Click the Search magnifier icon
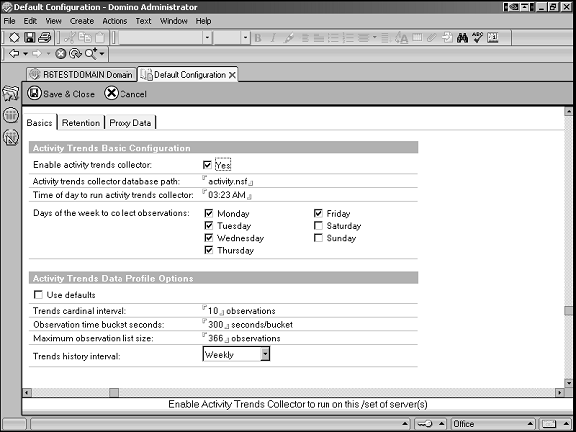The width and height of the screenshot is (576, 432). (x=91, y=54)
